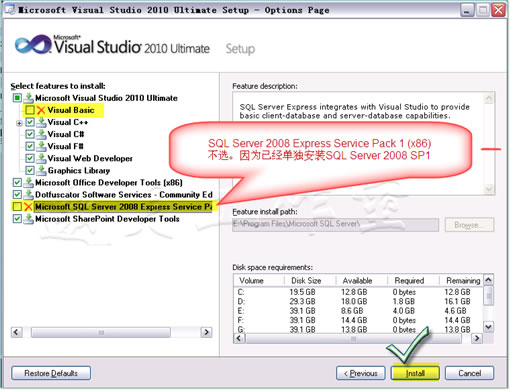Go back with the Previous button
Viewport: 510px width, 390px height.
pos(361,373)
